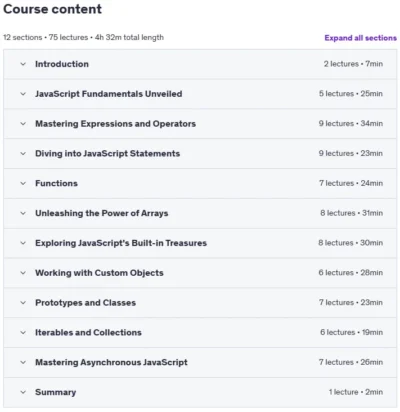Open chevron for Diving into JavaScript Statements
This screenshot has height=412, width=400.
(x=23, y=154)
